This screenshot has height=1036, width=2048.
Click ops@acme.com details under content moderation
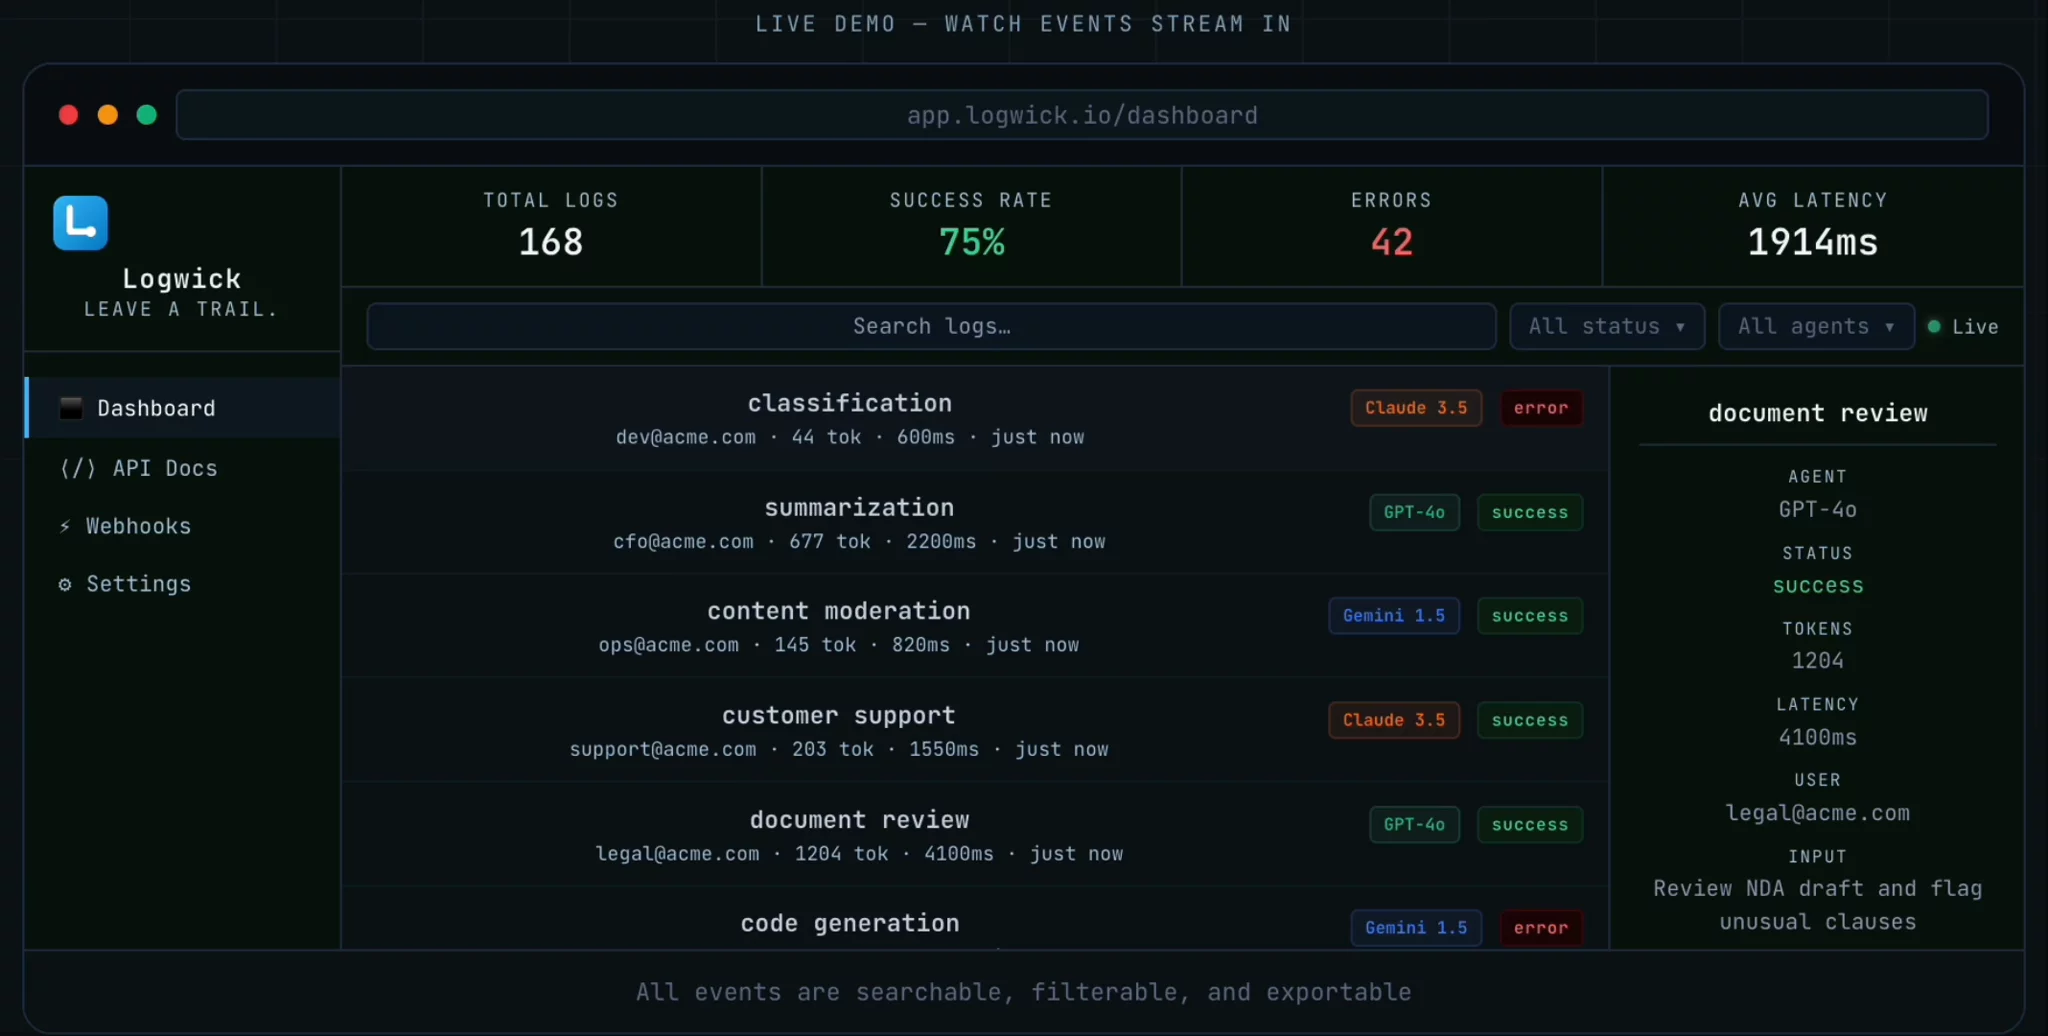tap(839, 645)
